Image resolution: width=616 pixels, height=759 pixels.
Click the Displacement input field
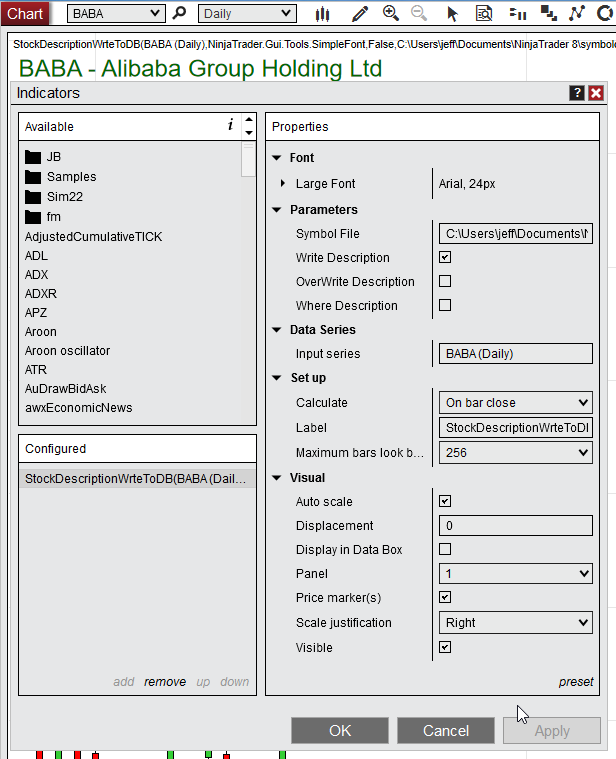tap(516, 526)
